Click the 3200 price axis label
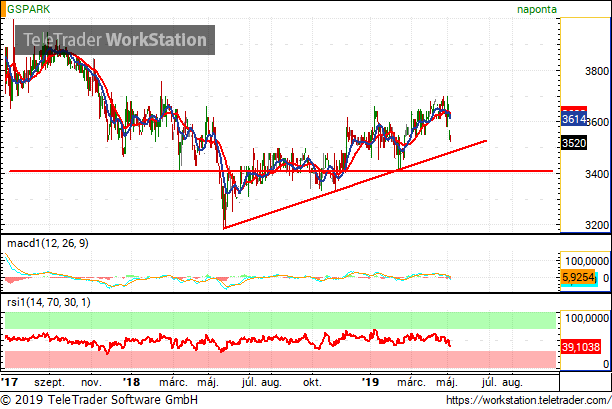 597,225
